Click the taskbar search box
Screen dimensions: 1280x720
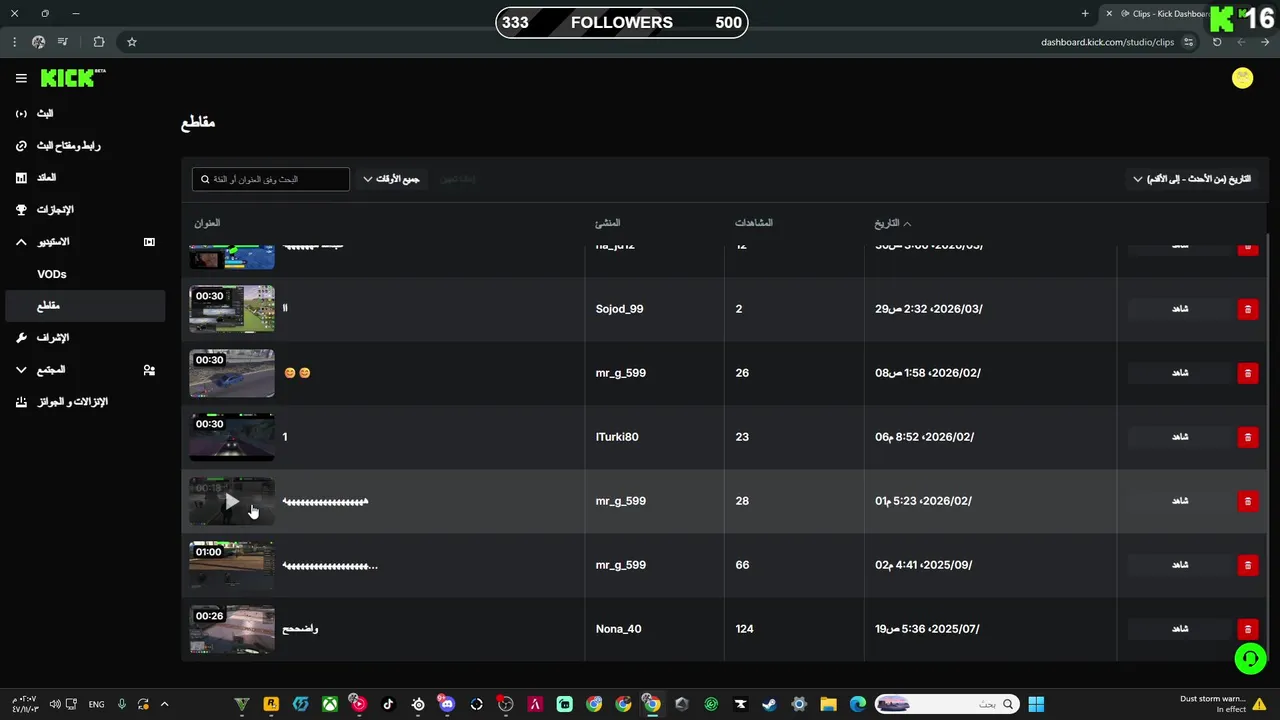click(x=946, y=704)
